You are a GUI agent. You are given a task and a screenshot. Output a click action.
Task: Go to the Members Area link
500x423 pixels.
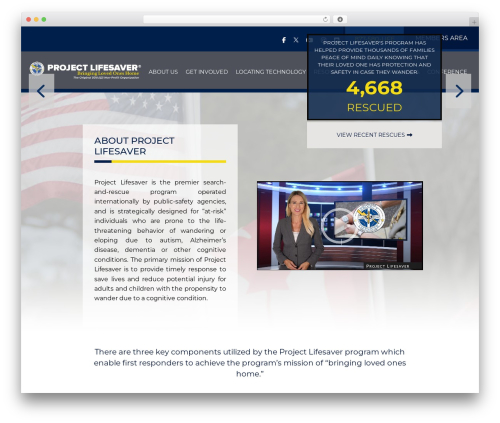click(441, 38)
